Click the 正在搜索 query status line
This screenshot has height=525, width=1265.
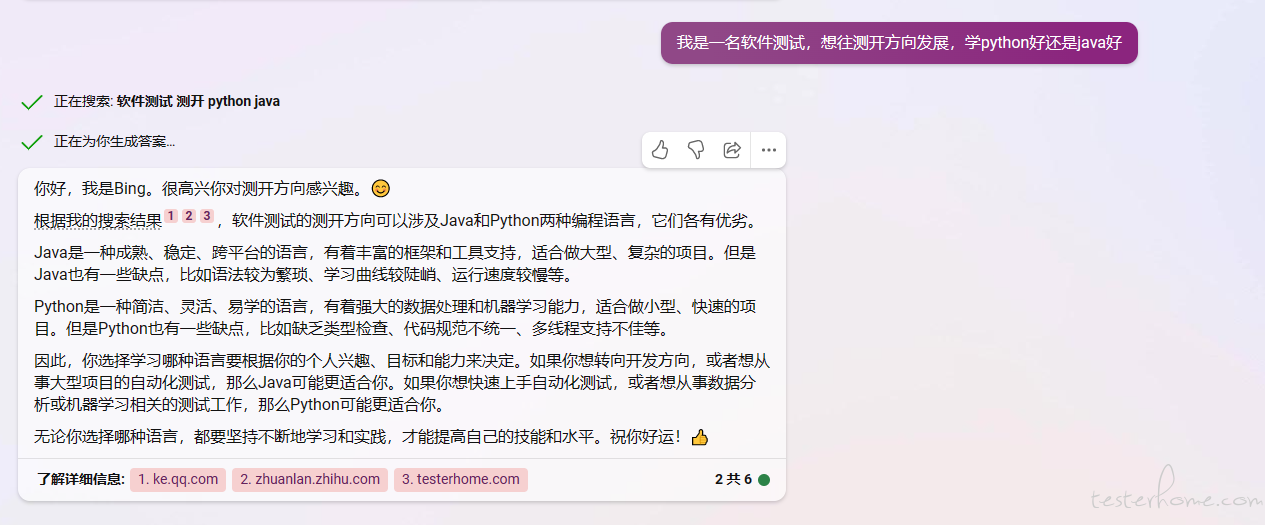click(167, 102)
